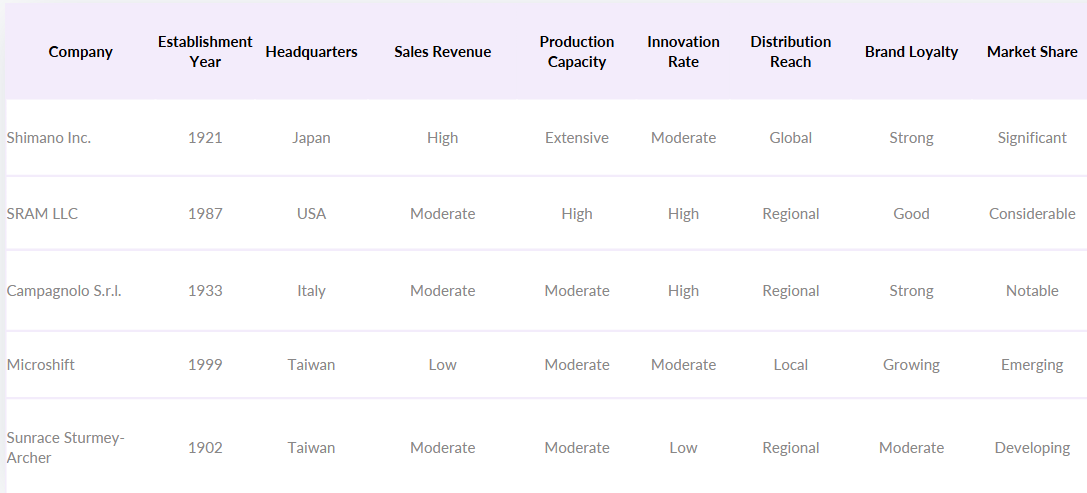Screen dimensions: 1087x493
Task: Click the Extensive production capacity cell
Action: point(577,138)
